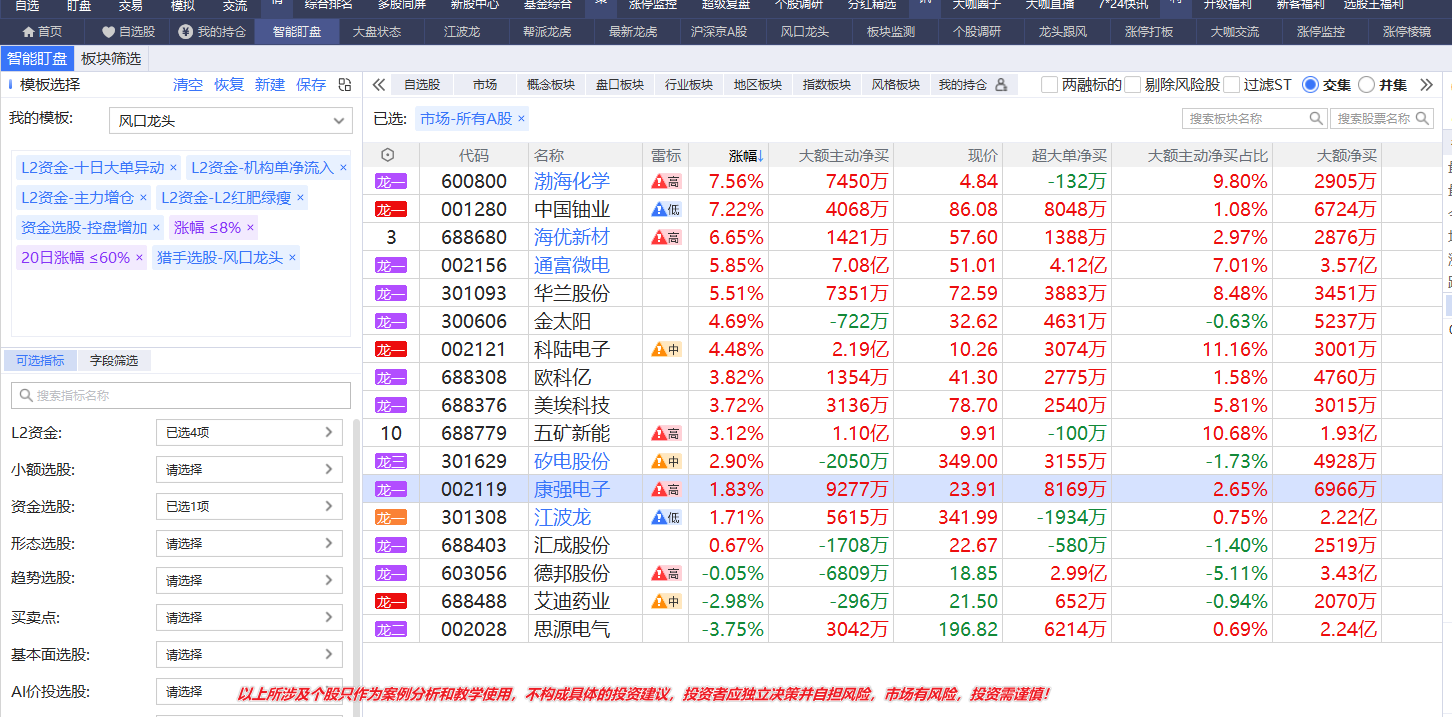Collapse sector tabs with left double-chevron

[x=379, y=85]
